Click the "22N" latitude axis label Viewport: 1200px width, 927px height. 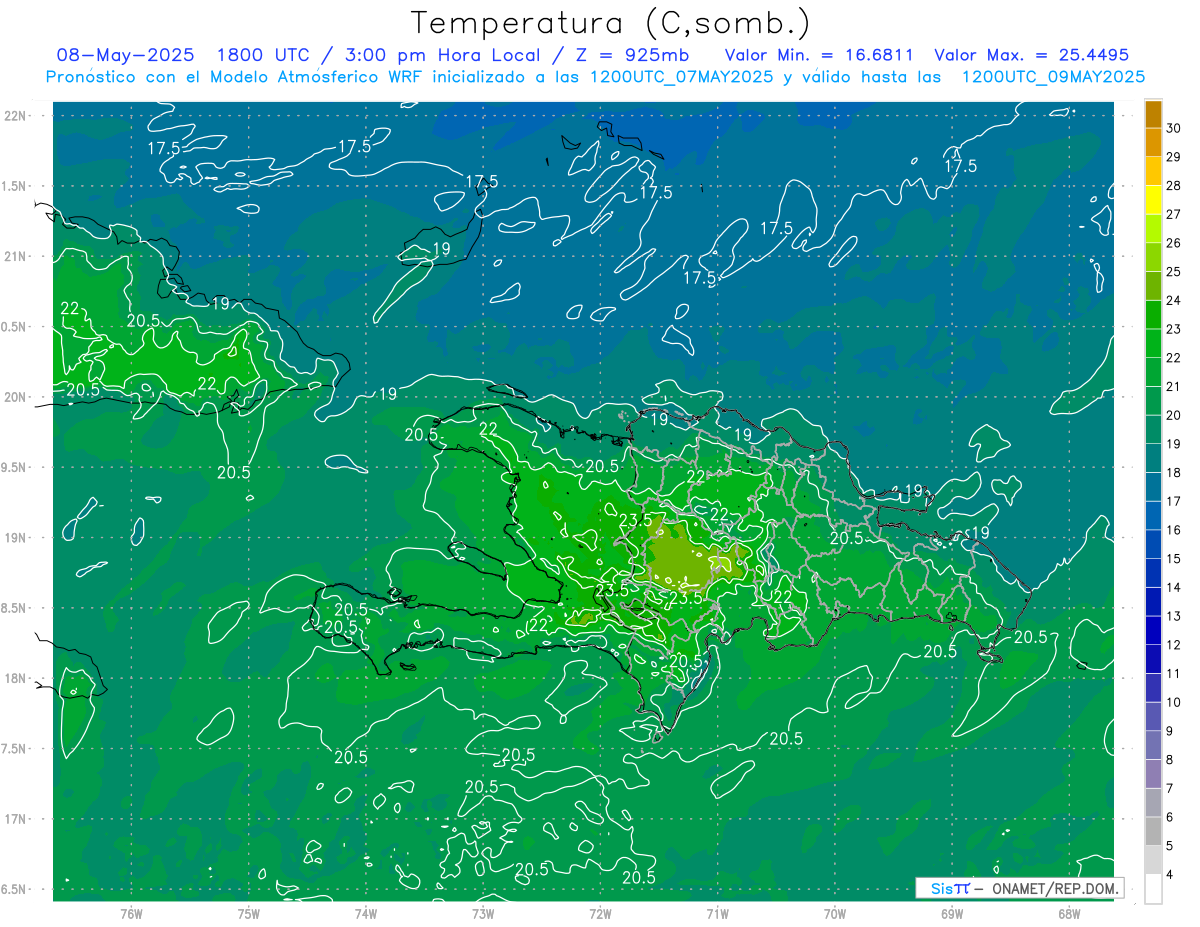pyautogui.click(x=15, y=116)
